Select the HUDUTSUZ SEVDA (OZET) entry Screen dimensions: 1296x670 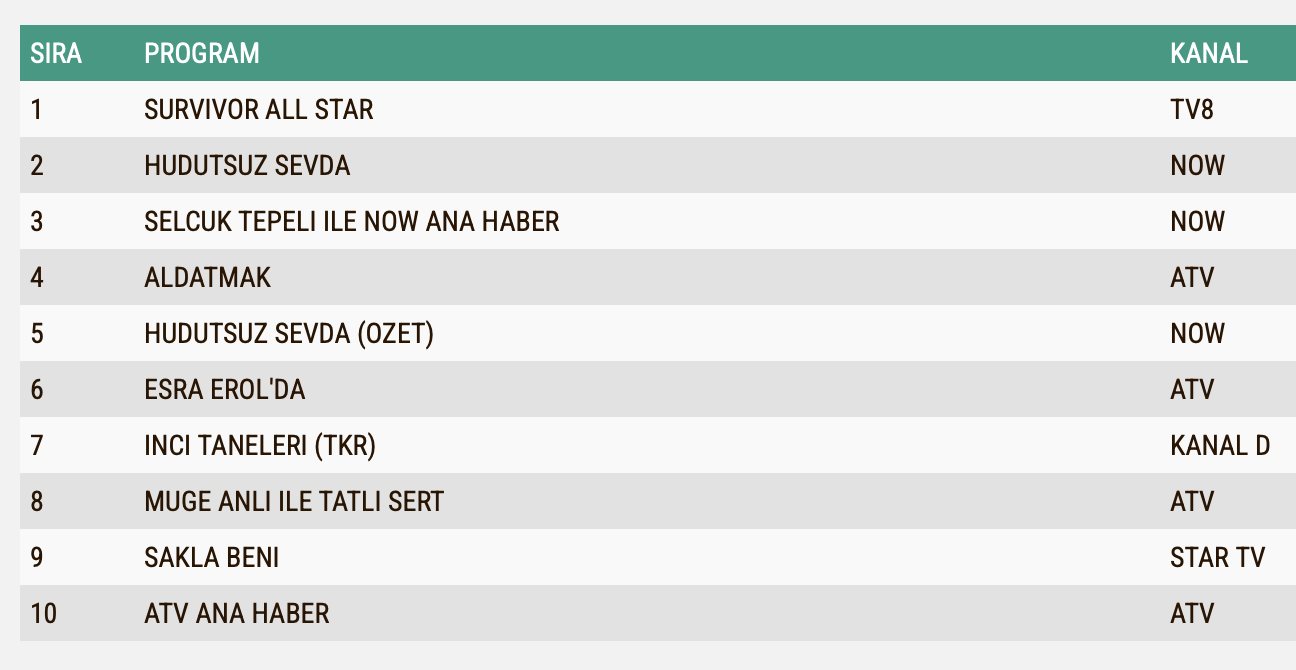288,333
